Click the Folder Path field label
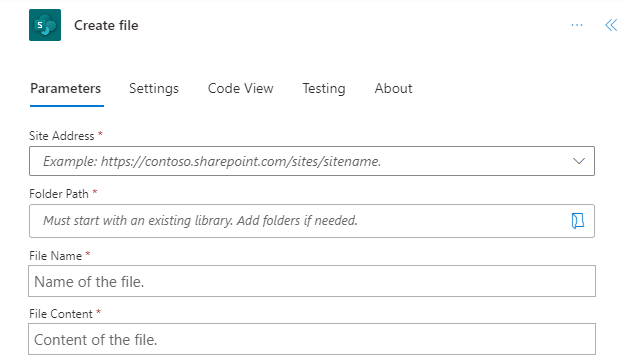This screenshot has width=625, height=364. 59,194
